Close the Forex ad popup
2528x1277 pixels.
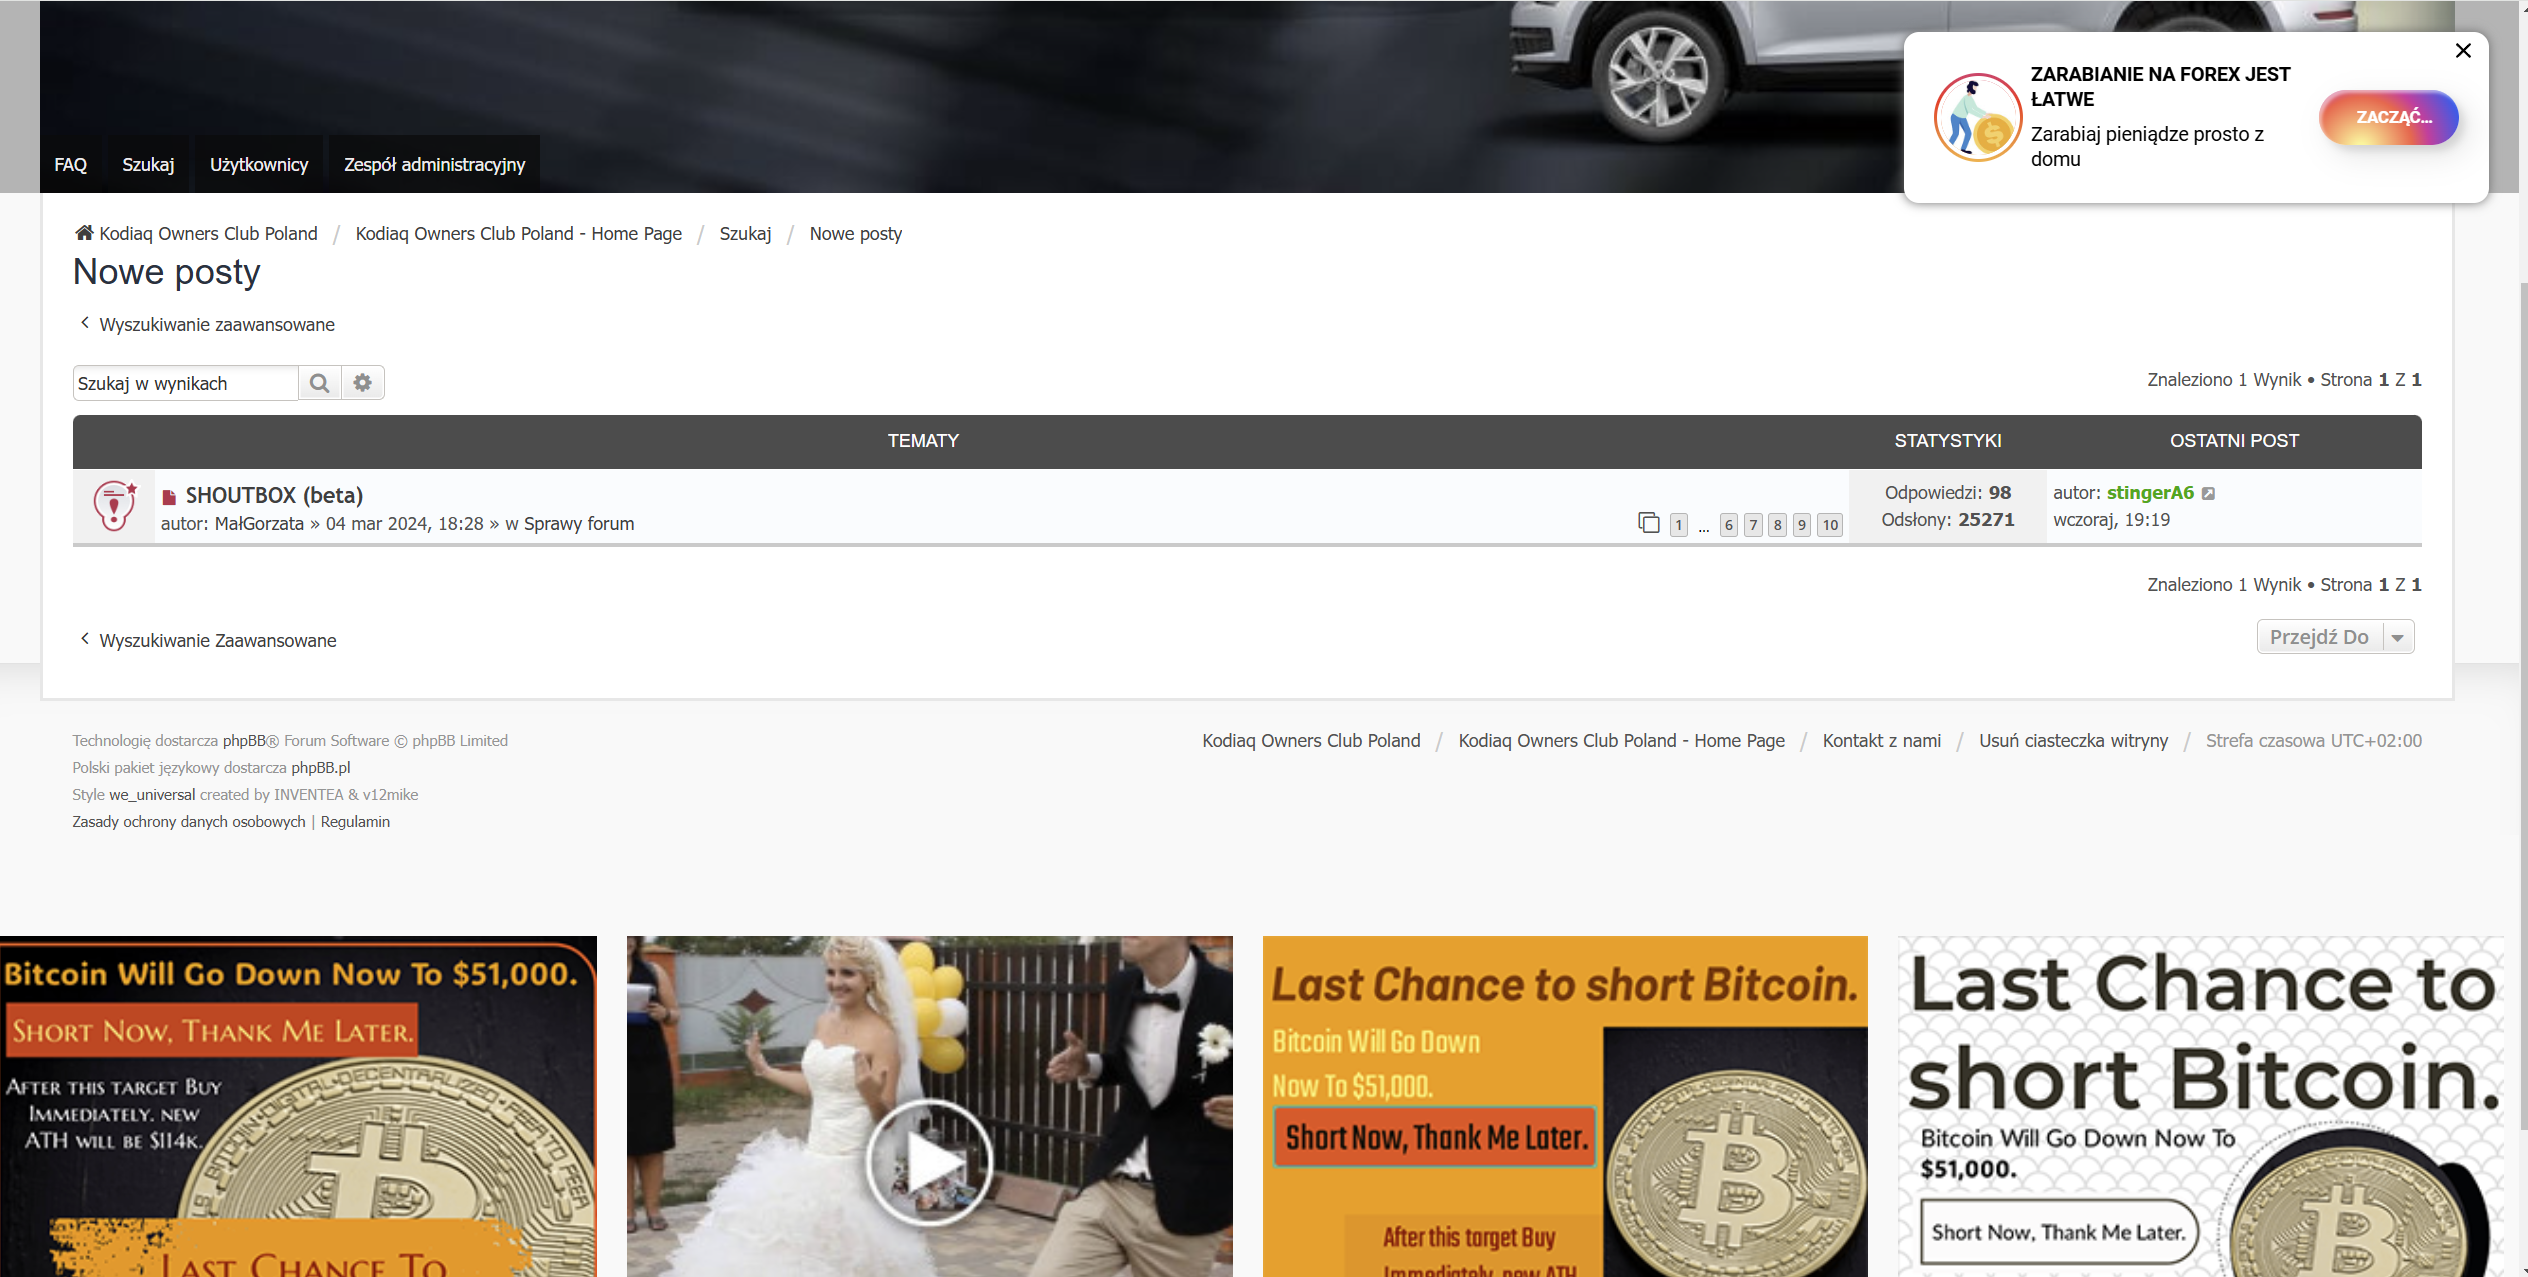click(x=2463, y=51)
